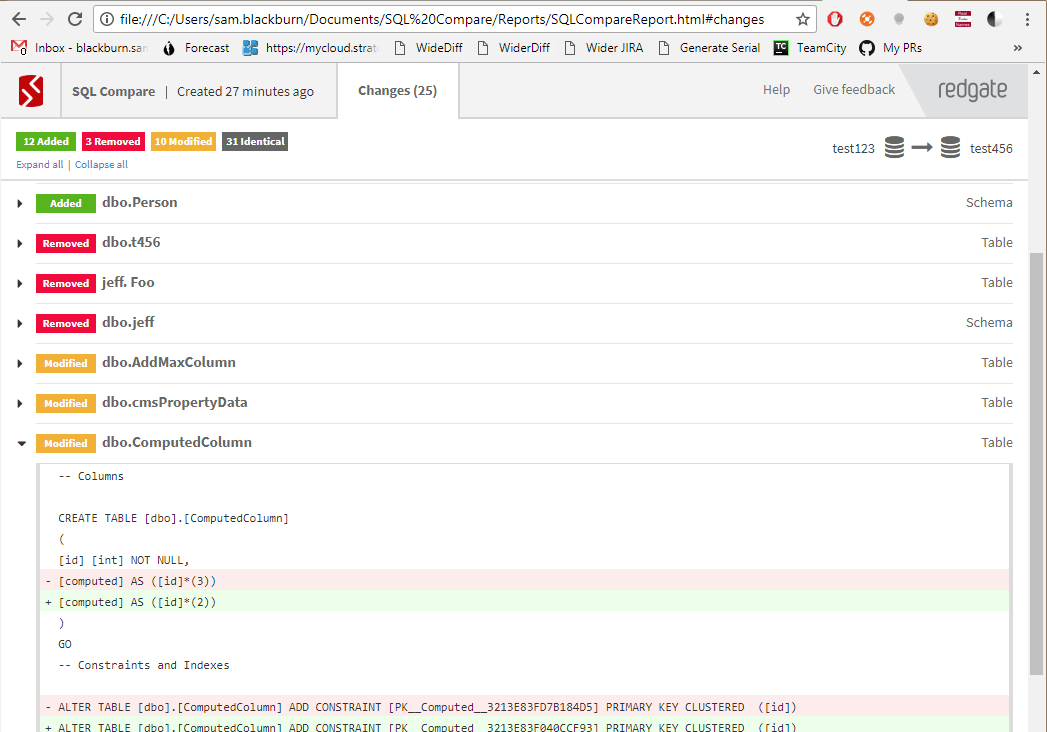Click the dbo.t456 object name

pos(131,242)
